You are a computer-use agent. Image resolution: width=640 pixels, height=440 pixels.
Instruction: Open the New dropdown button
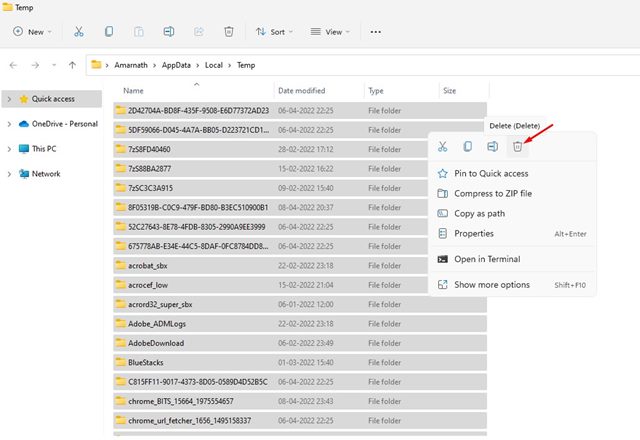click(32, 31)
